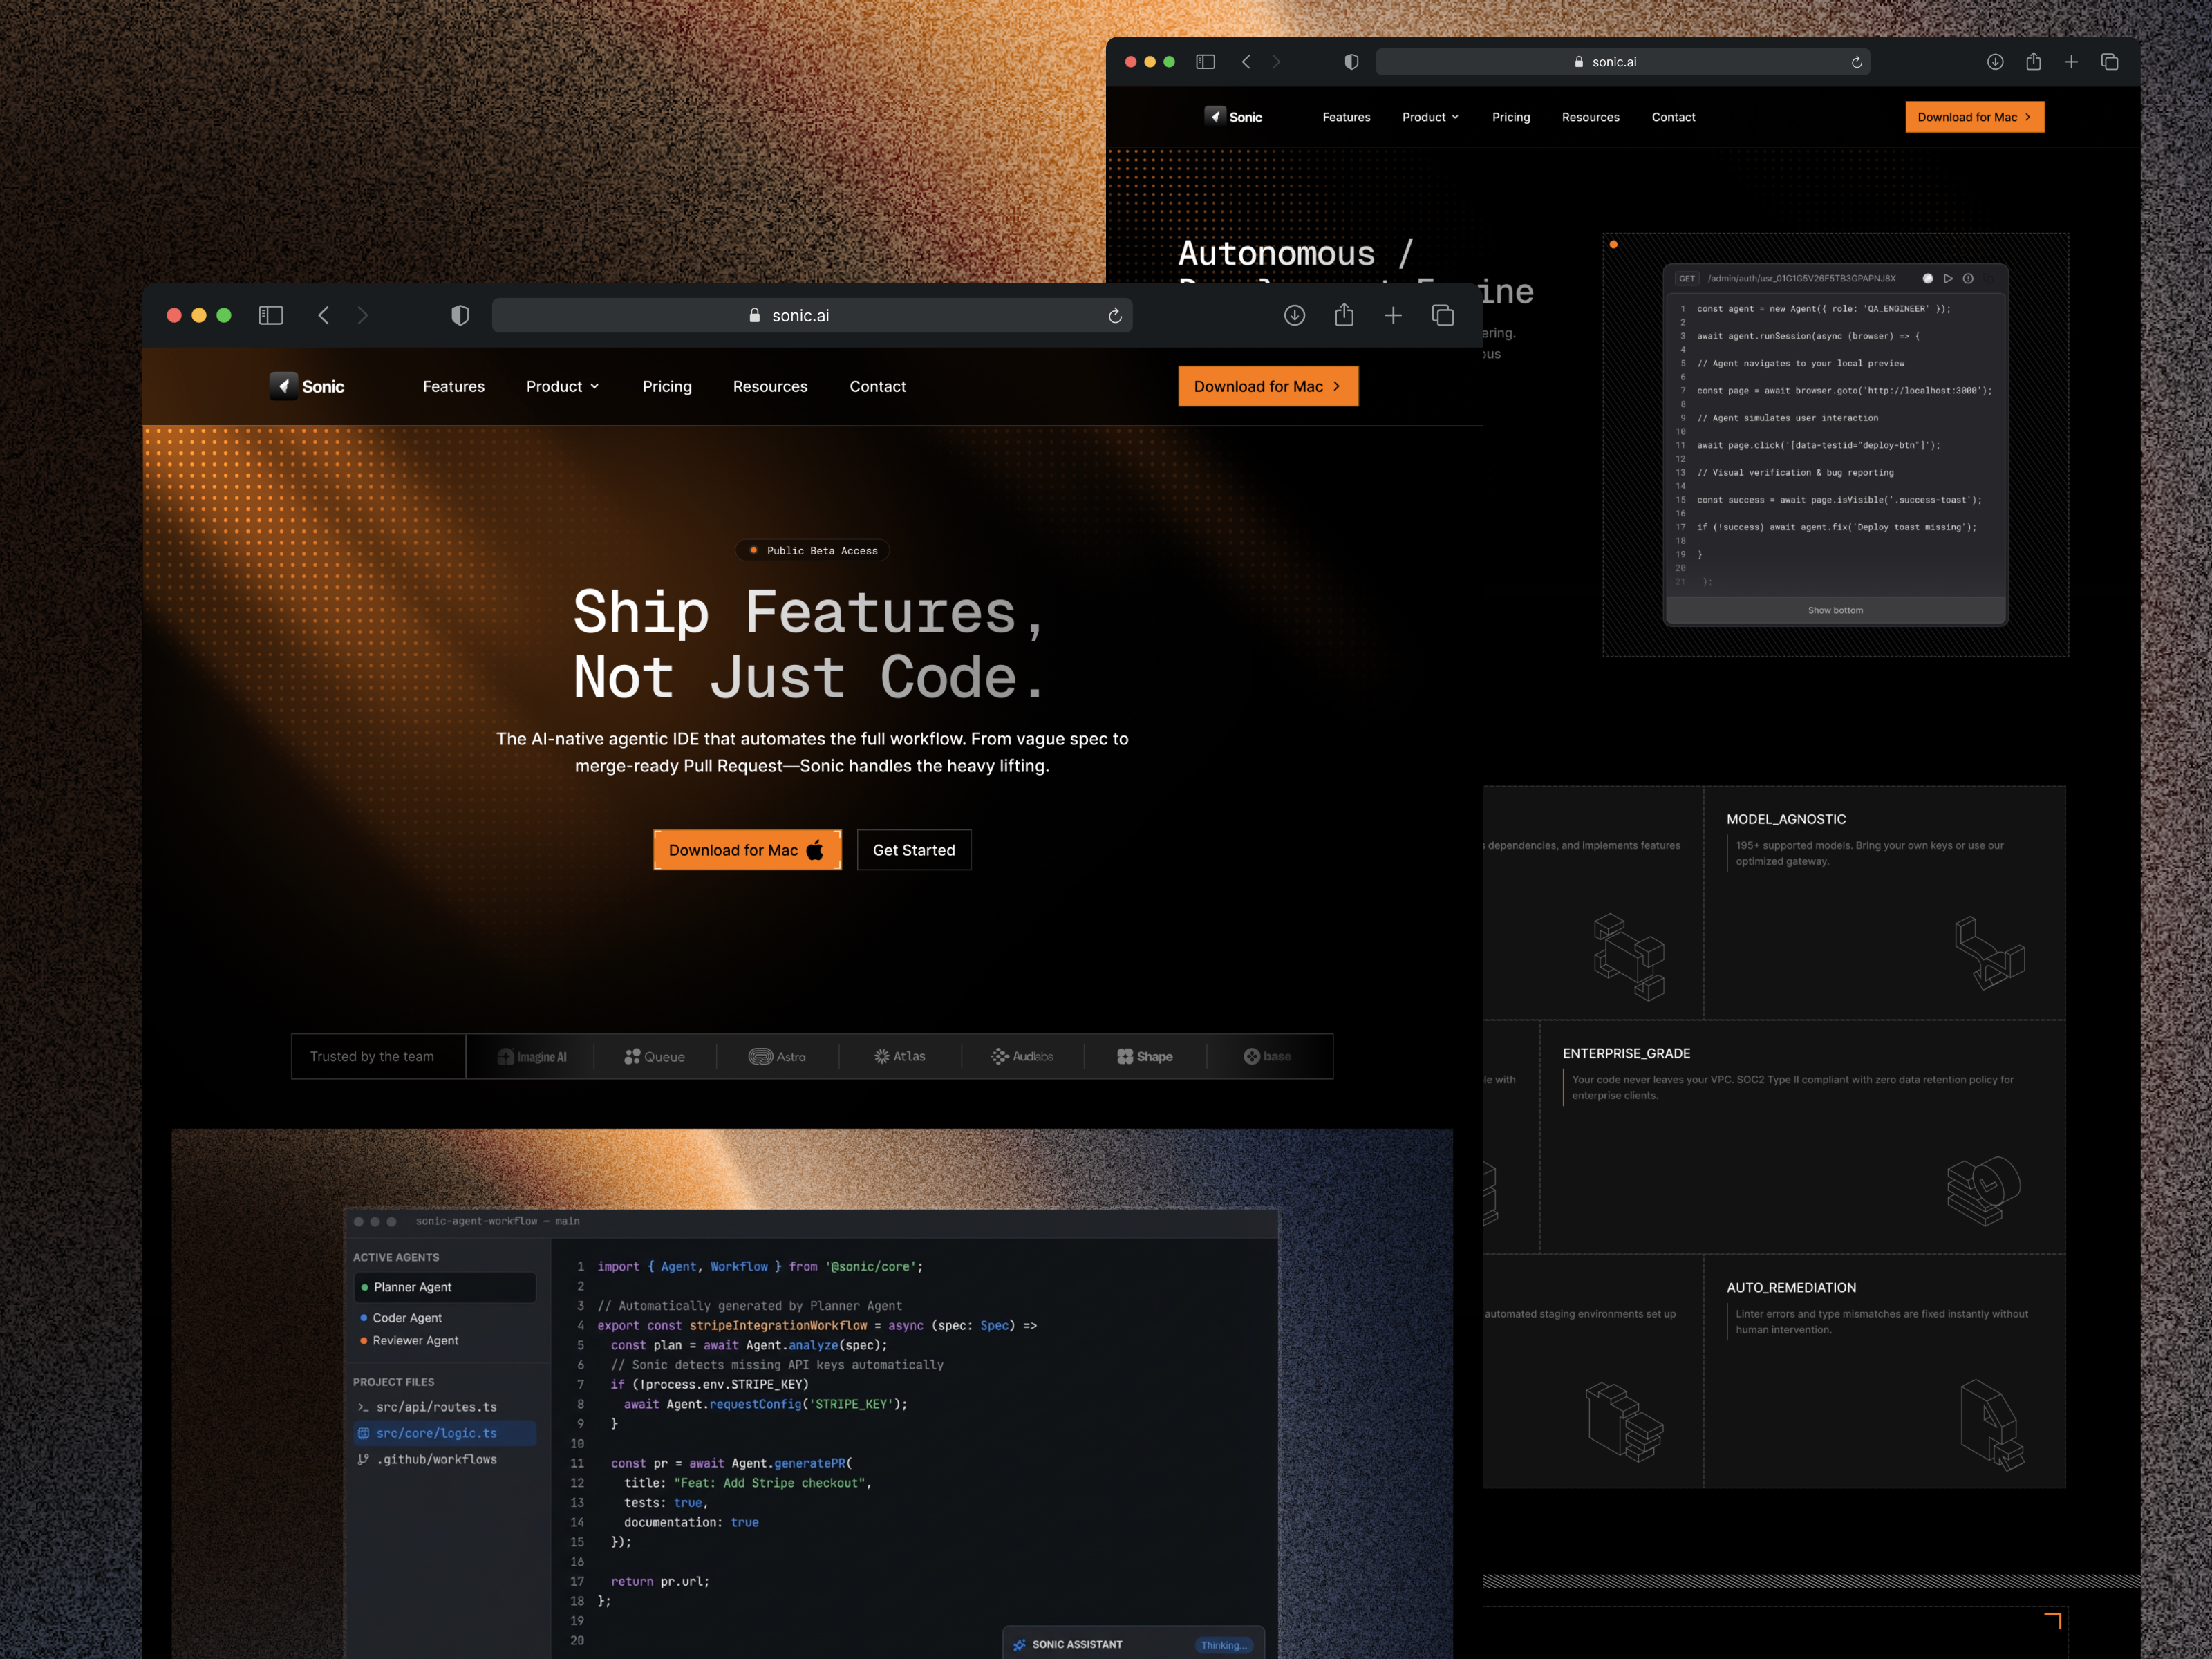The width and height of the screenshot is (2212, 1659).
Task: Click Show bottom under the code snippet
Action: tap(1835, 610)
